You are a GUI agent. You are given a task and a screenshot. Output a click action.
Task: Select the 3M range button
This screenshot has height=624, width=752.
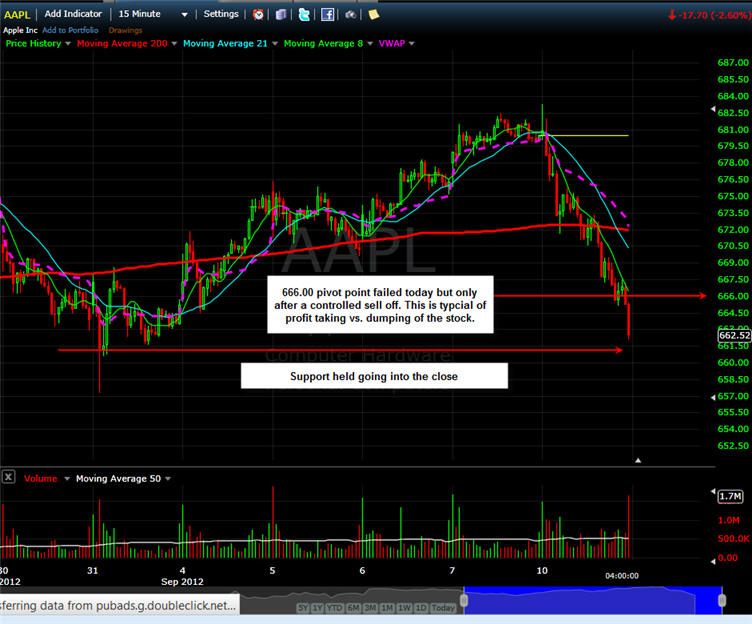pos(370,608)
